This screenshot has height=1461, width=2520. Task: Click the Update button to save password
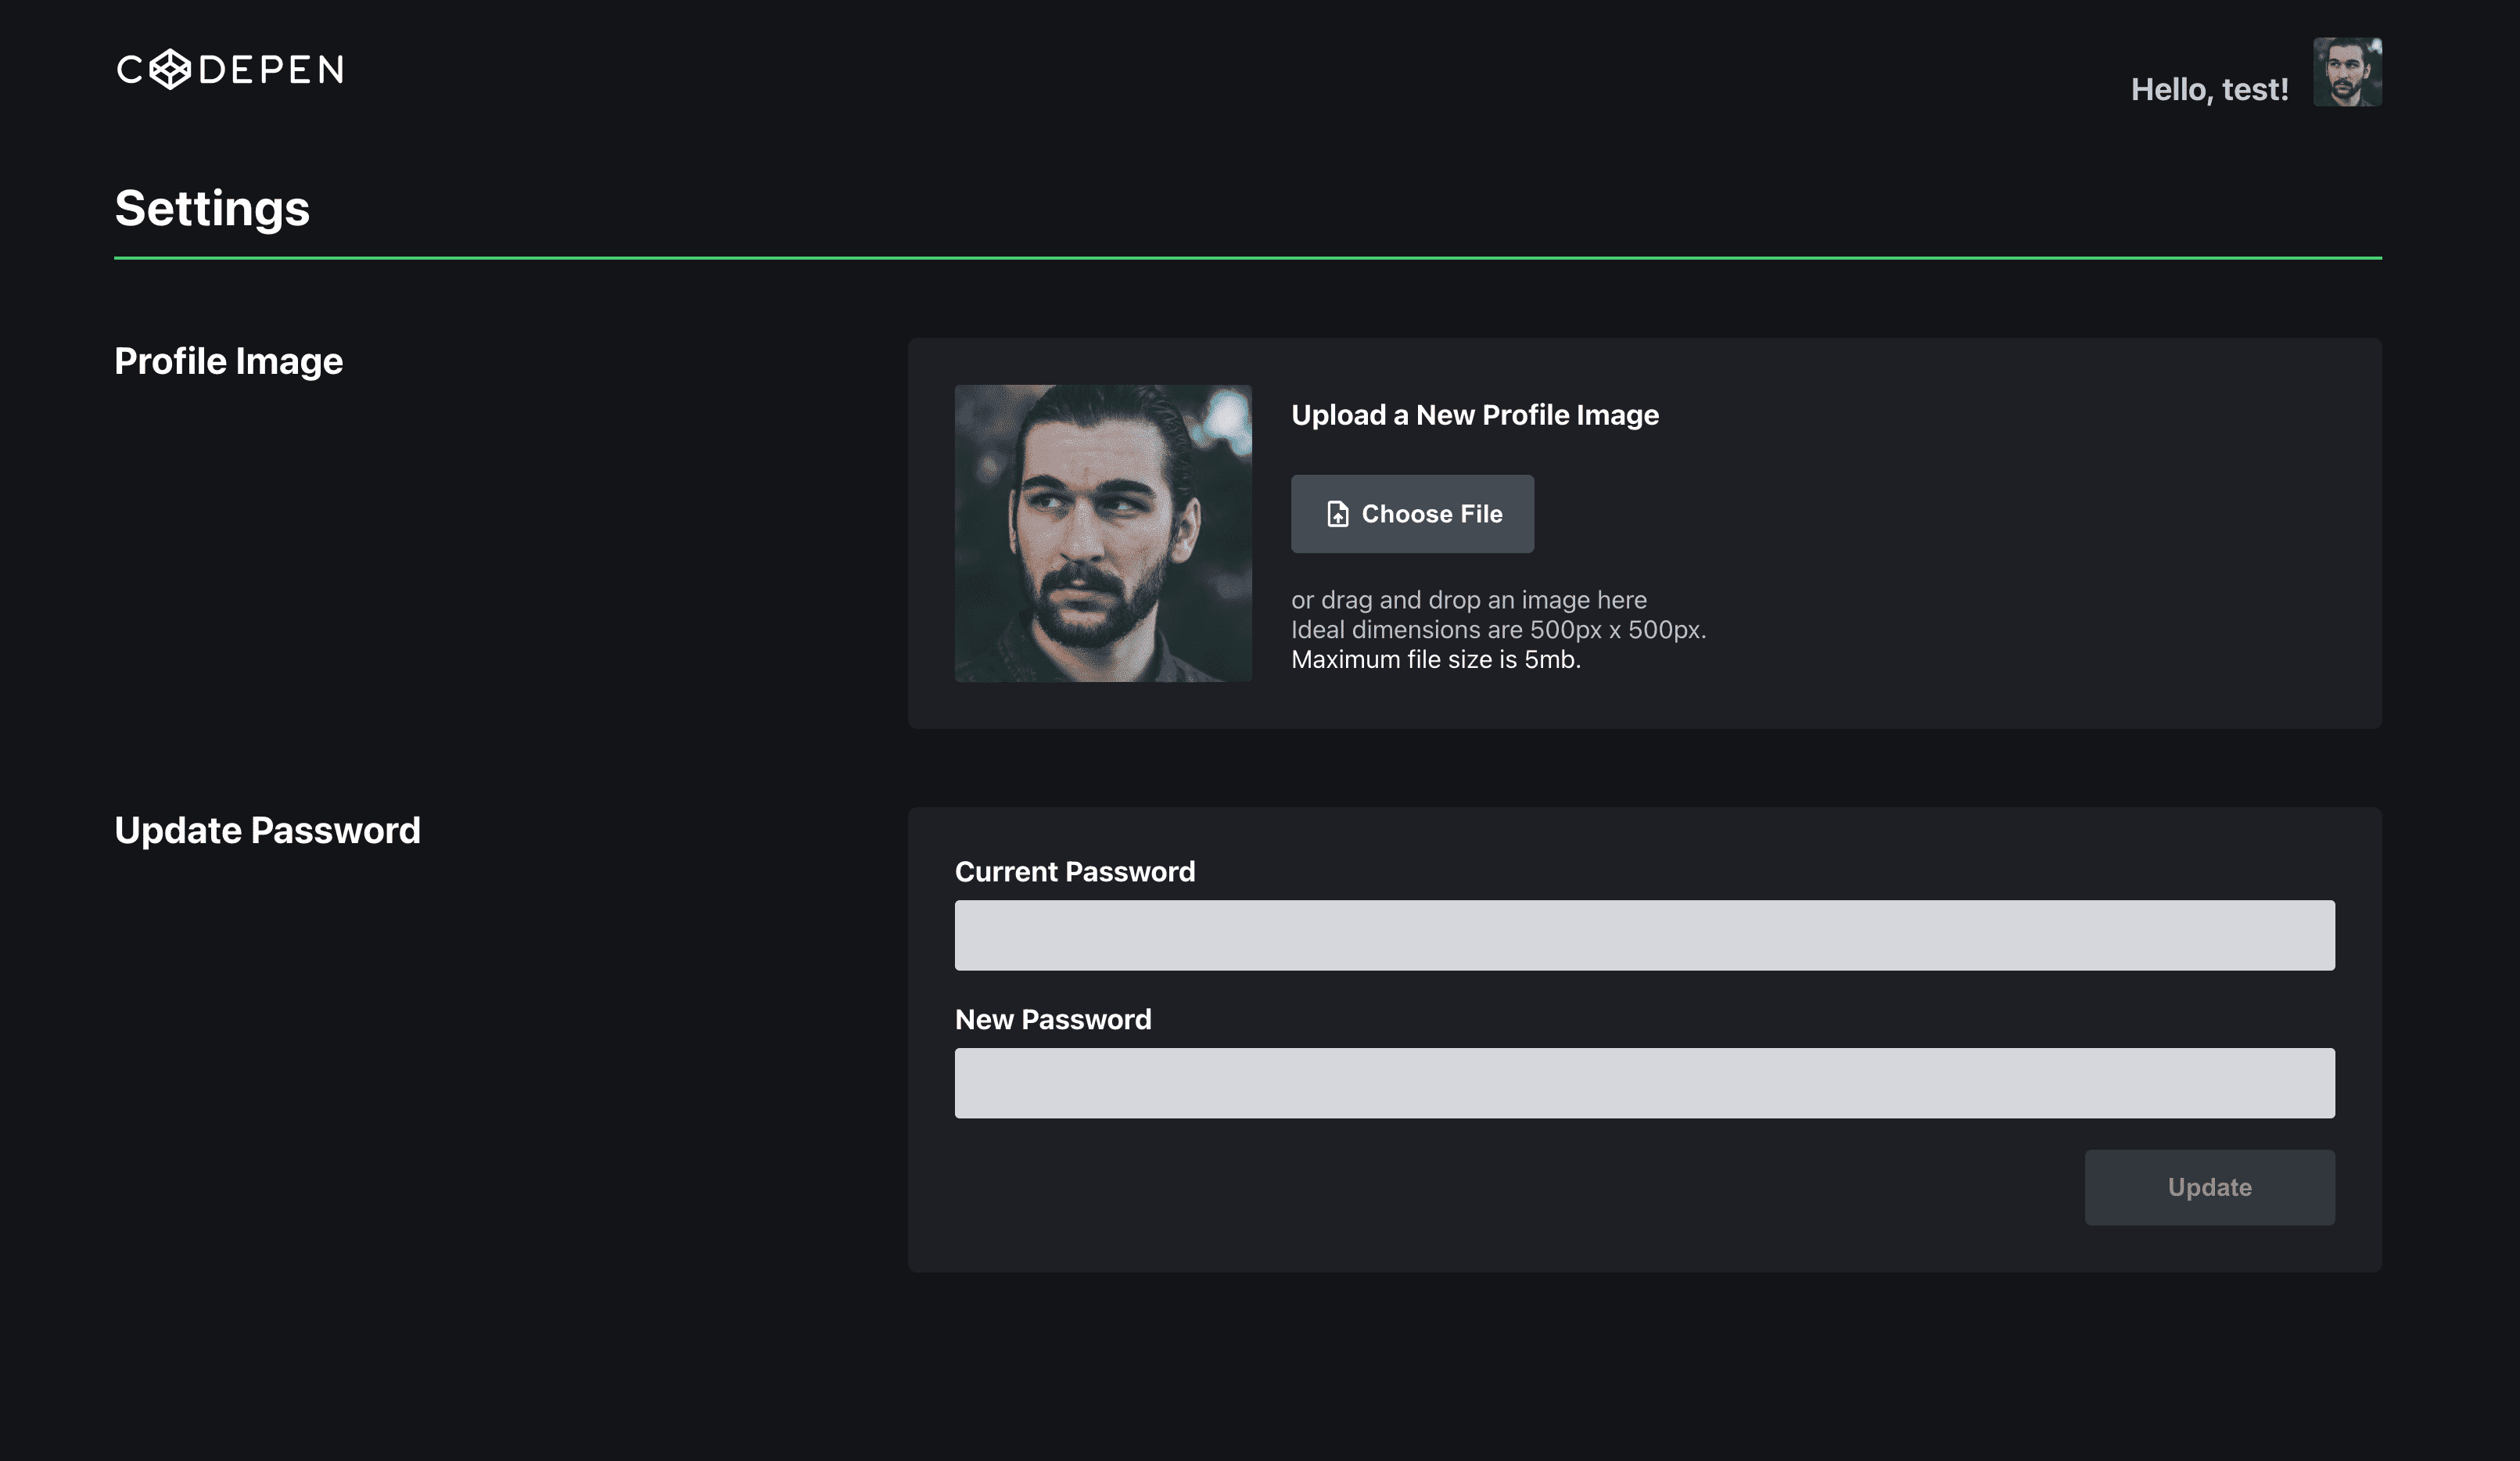(x=2209, y=1187)
